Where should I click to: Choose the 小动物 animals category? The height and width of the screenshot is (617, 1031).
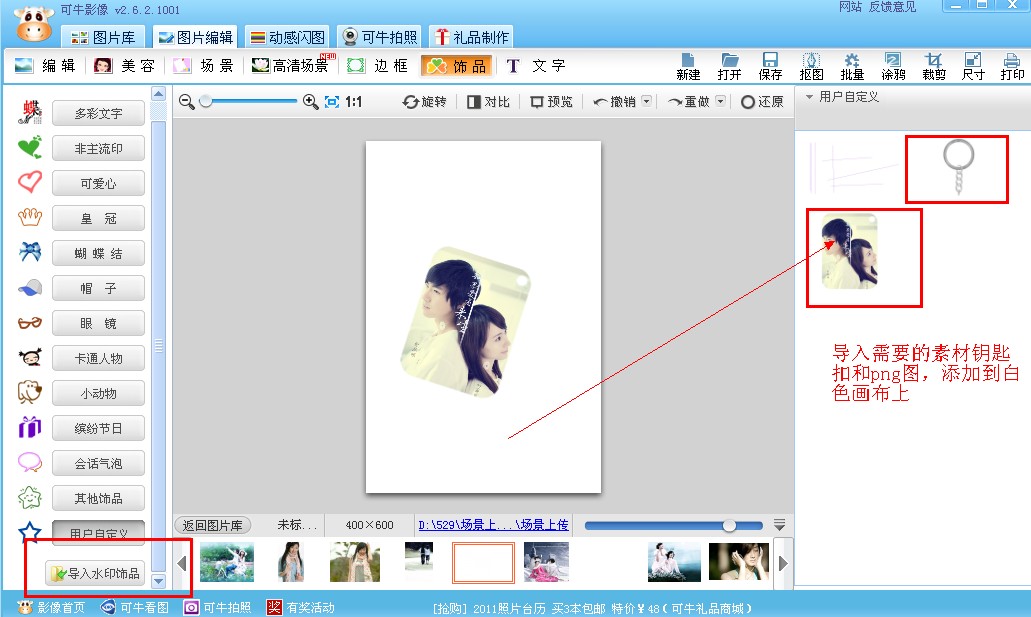point(99,393)
